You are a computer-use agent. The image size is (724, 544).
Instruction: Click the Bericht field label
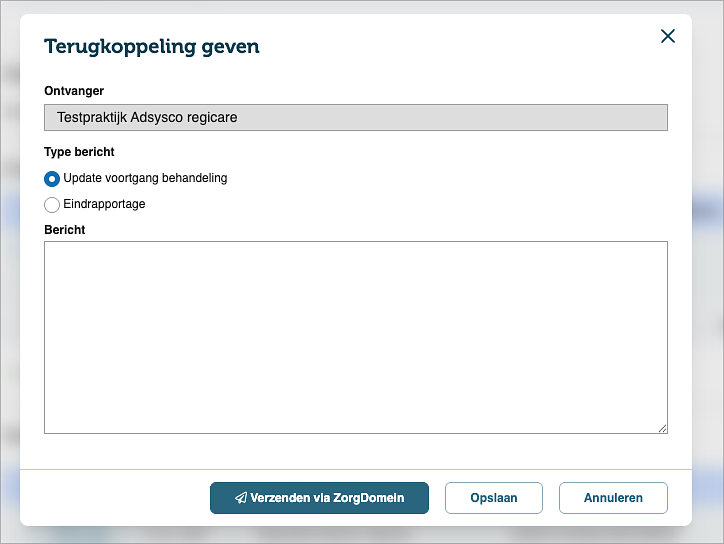(65, 230)
